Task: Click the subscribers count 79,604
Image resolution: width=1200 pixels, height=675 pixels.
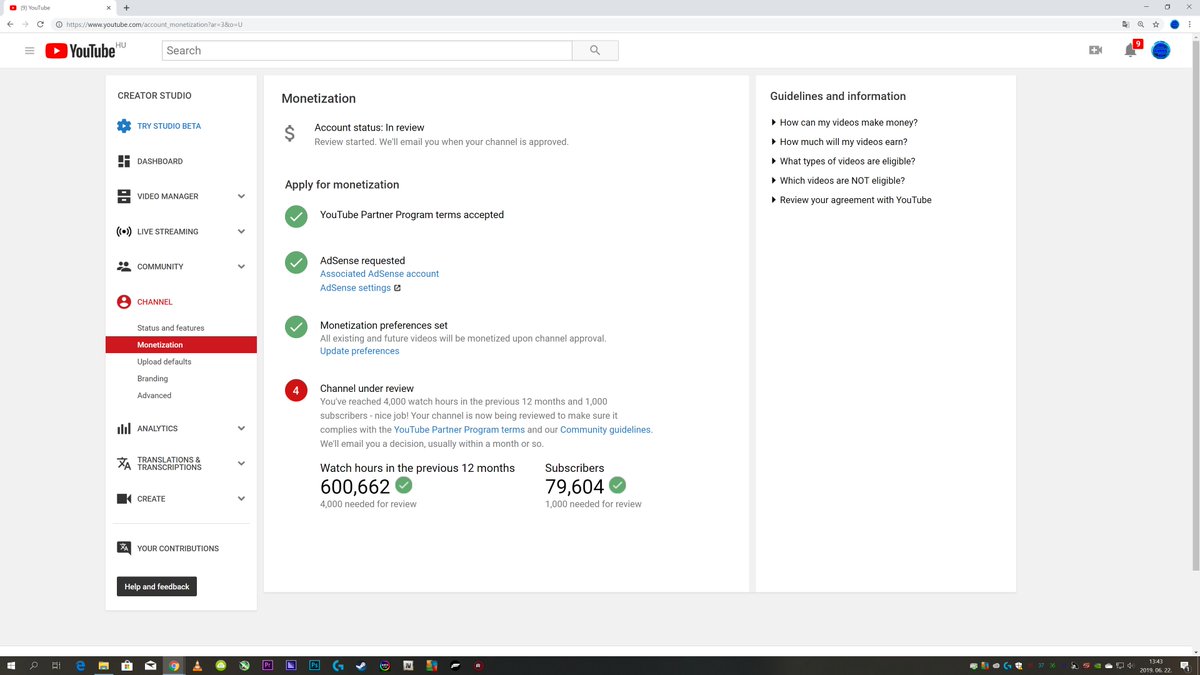Action: tap(575, 487)
